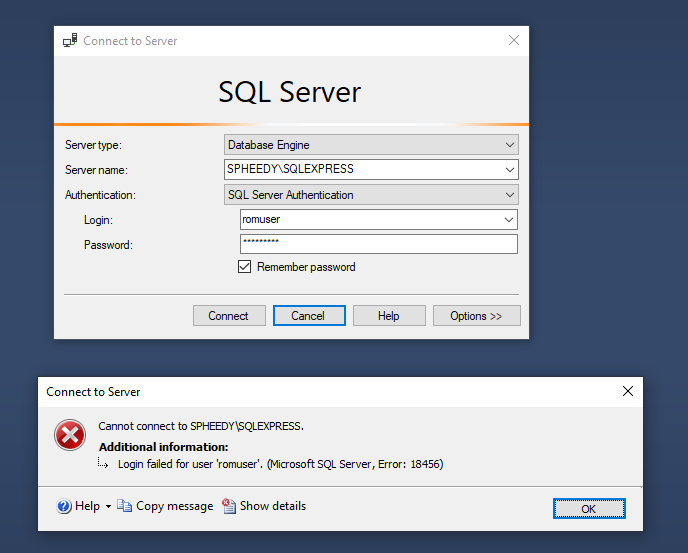Click the Connect to Server title icon

(x=70, y=40)
